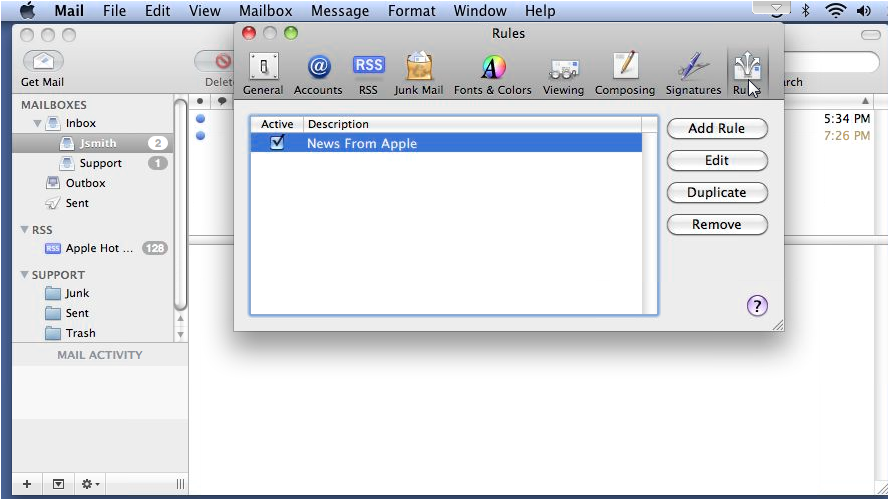
Task: Click the Edit rule button
Action: [x=717, y=160]
